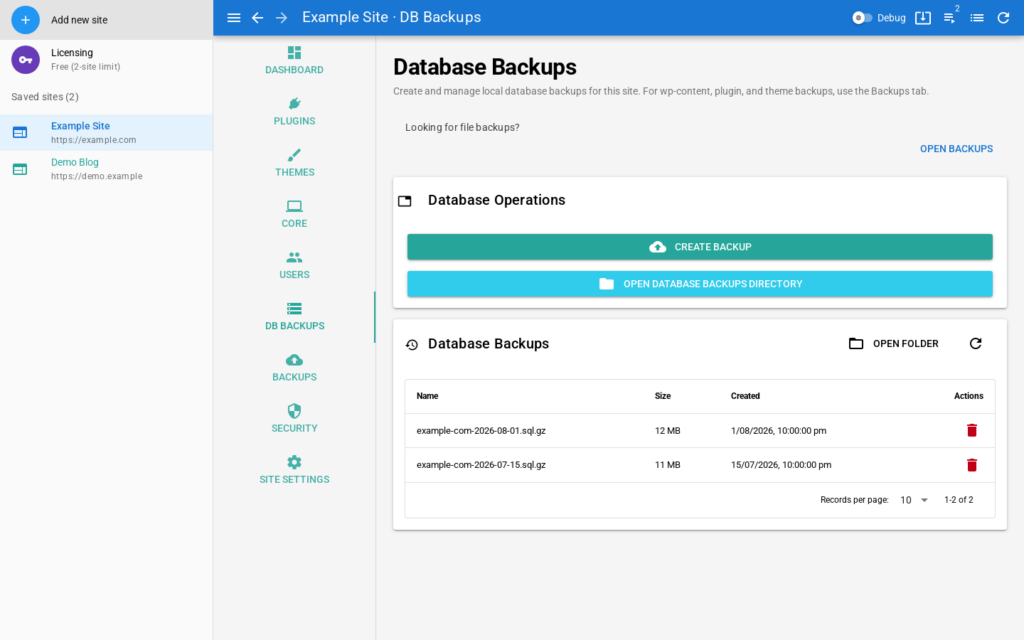Select Demo Blog in saved sites
1024x640 pixels.
(x=106, y=169)
